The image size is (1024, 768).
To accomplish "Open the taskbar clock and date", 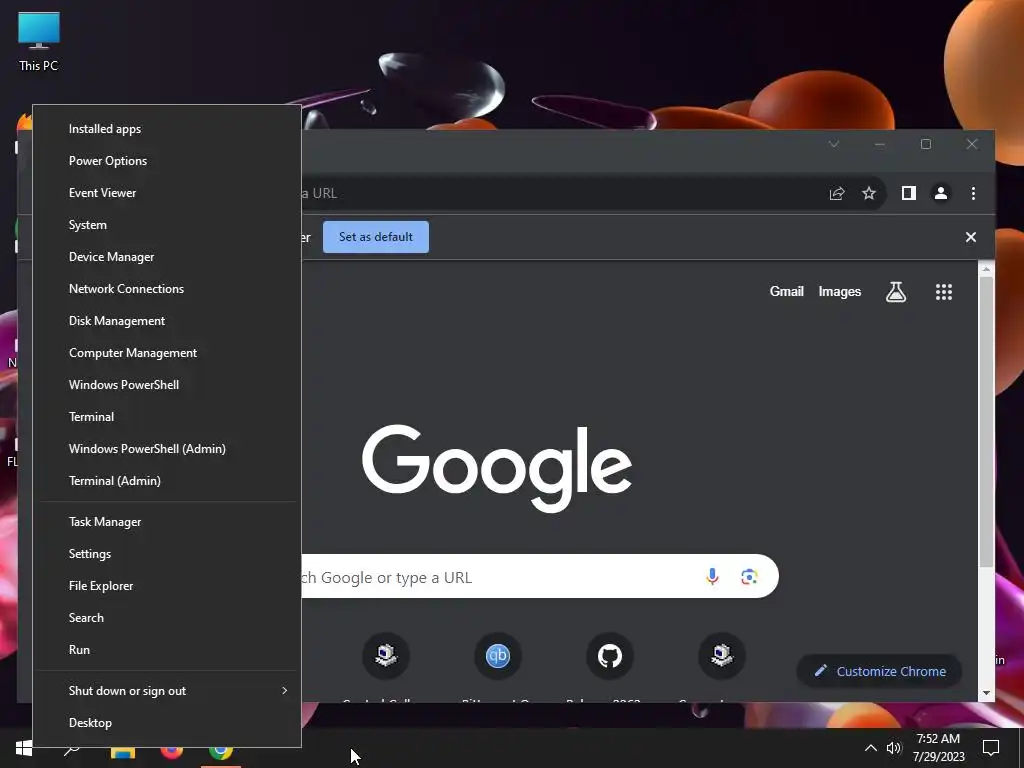I will click(x=938, y=748).
